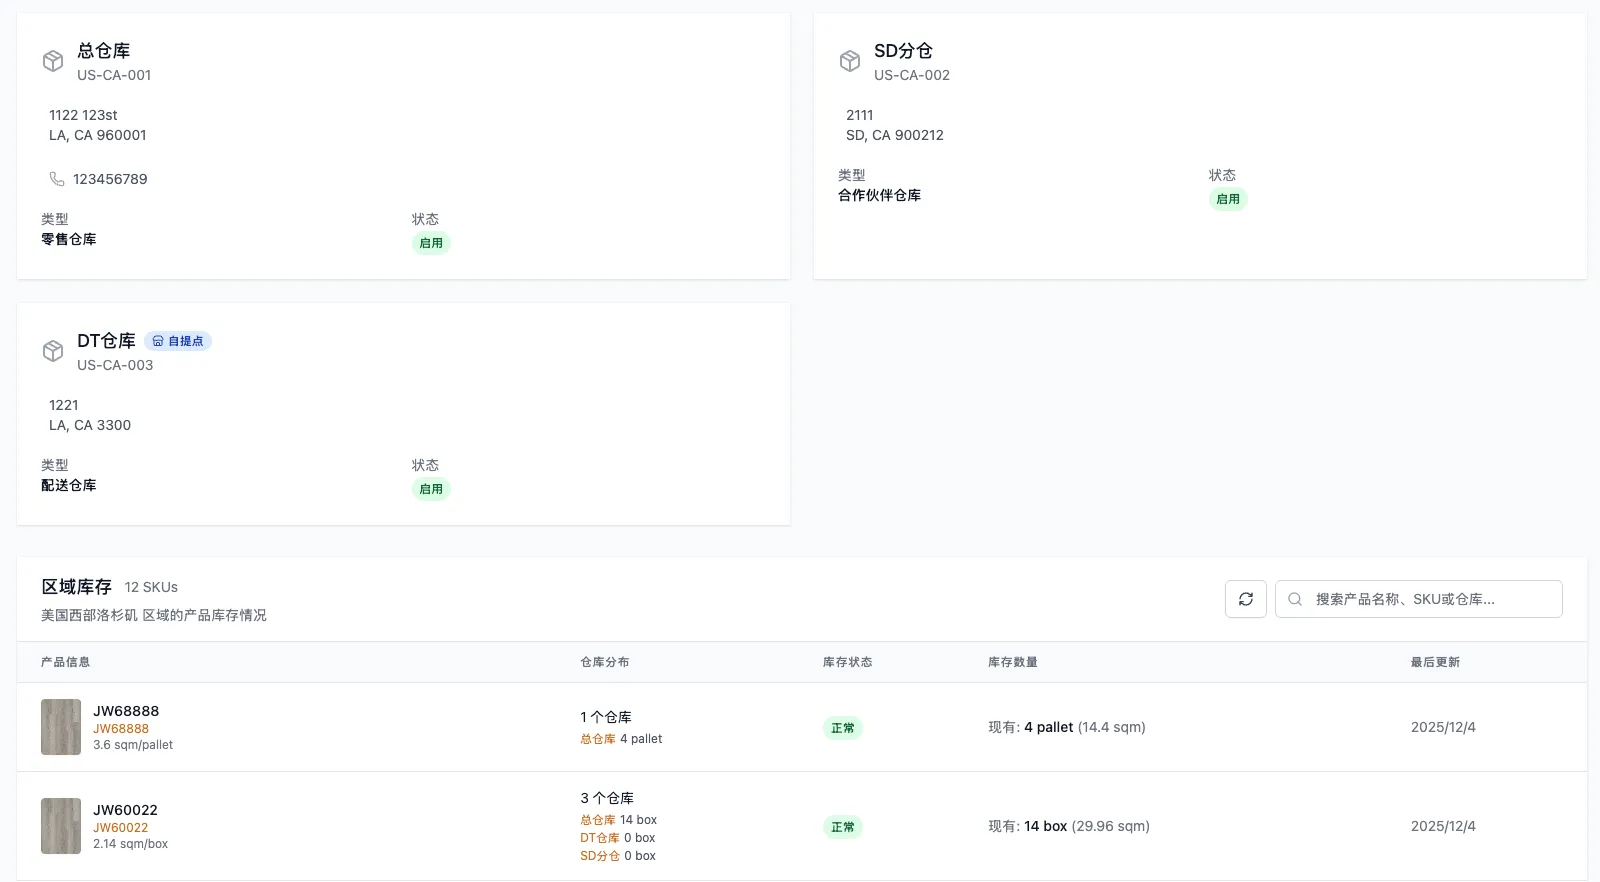Viewport: 1600px width, 882px height.
Task: Focus the product name/SKU search field
Action: tap(1418, 599)
